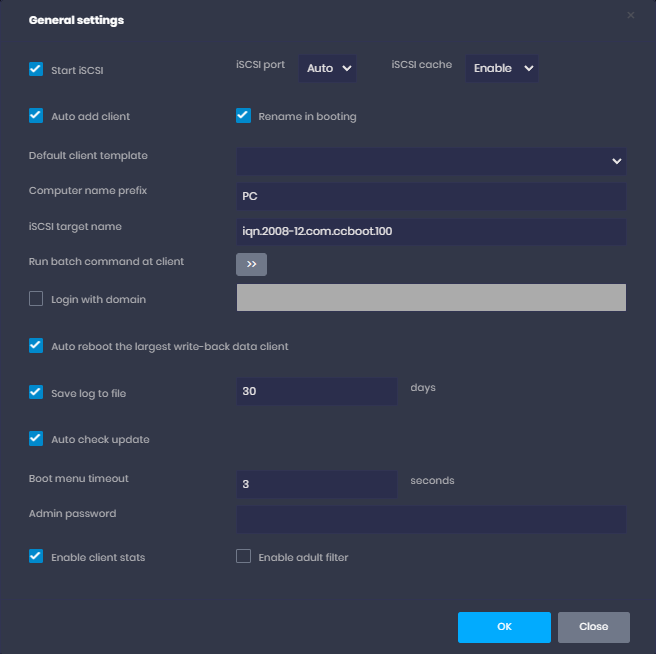
Task: Uncheck Save log to file
Action: pos(36,393)
